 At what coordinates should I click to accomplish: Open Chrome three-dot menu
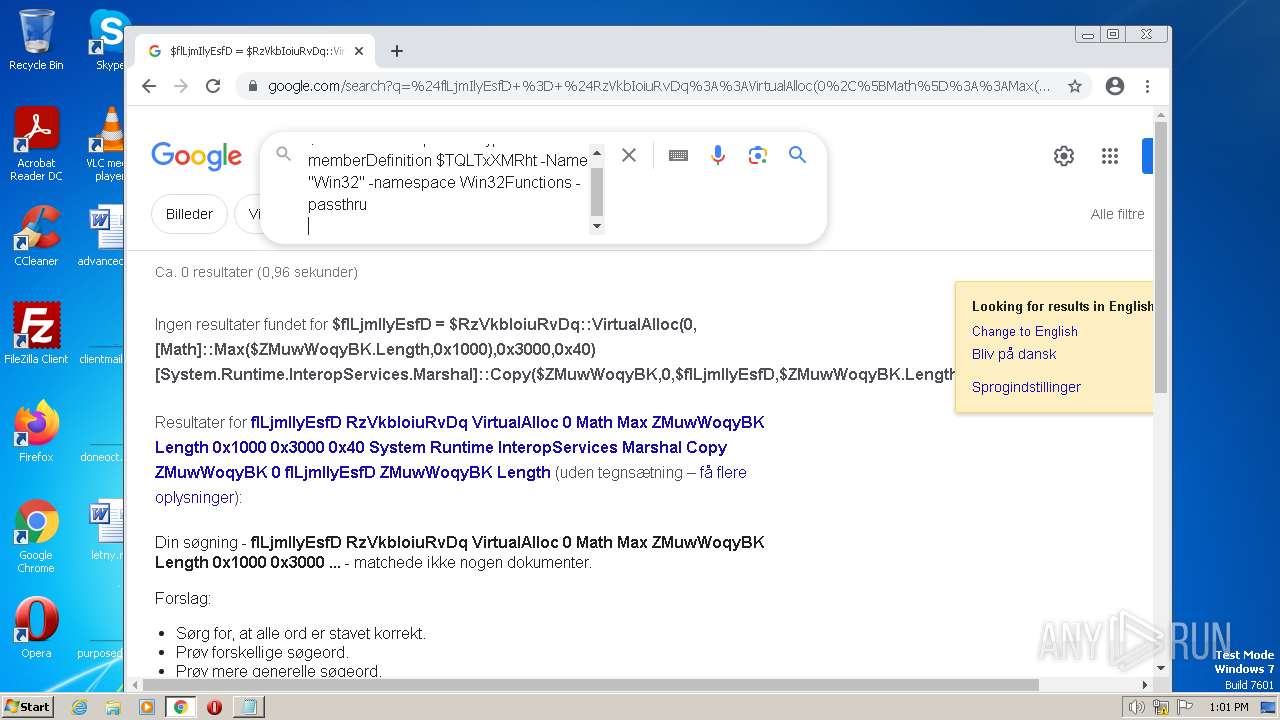[1148, 86]
